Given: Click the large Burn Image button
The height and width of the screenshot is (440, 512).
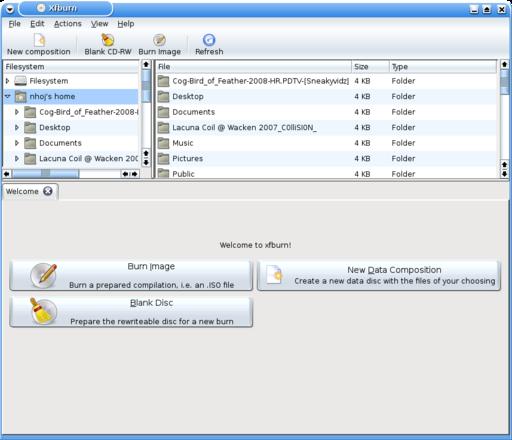Looking at the screenshot, I should pyautogui.click(x=131, y=275).
